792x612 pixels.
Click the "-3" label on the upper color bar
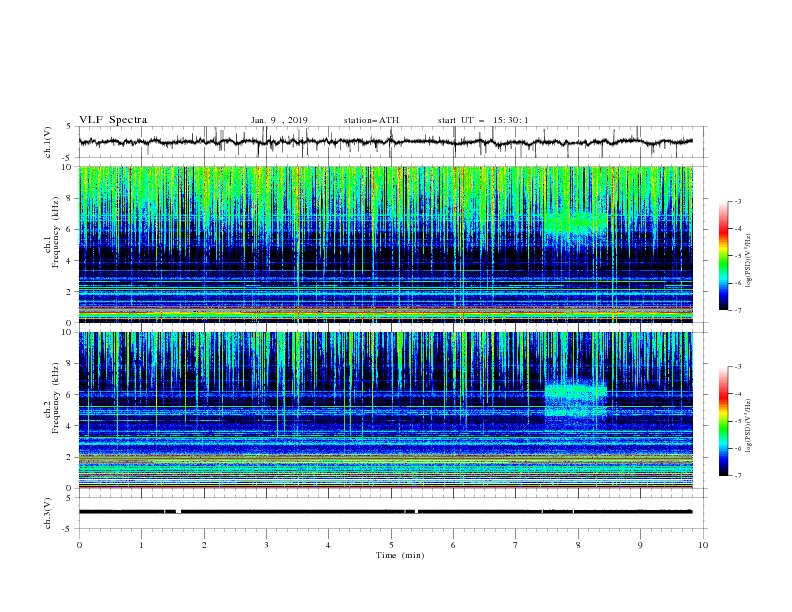(x=737, y=201)
